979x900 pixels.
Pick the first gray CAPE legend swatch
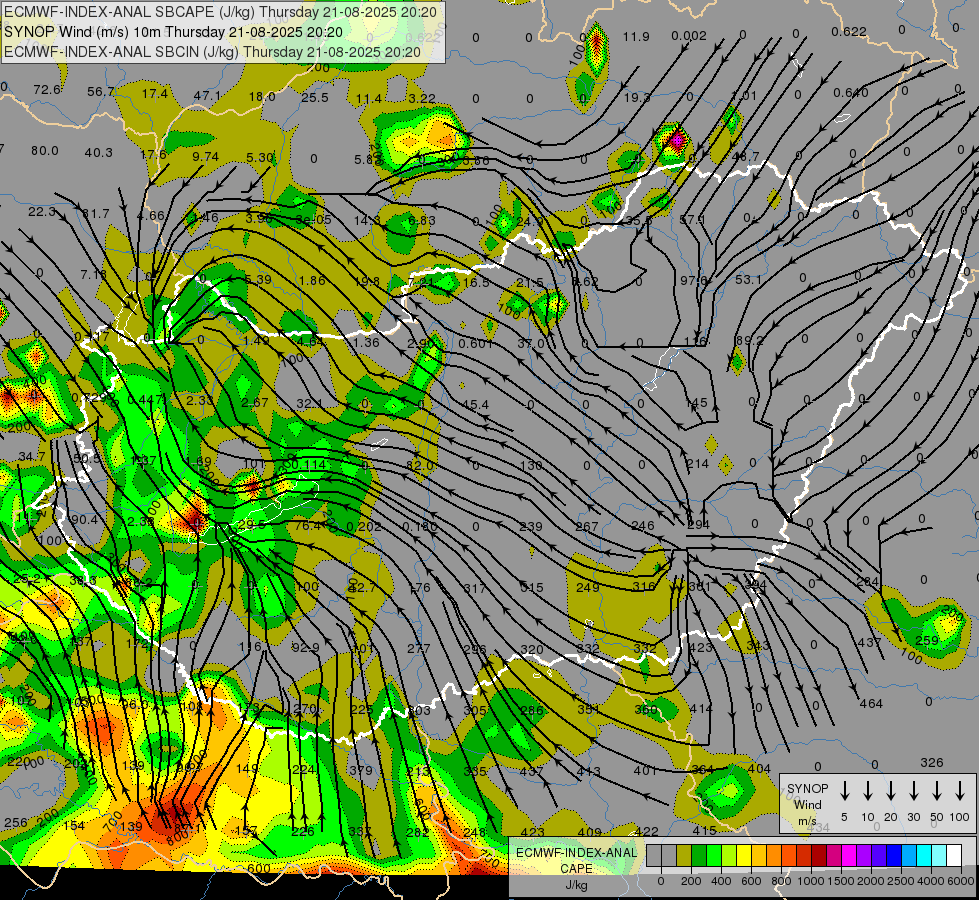(654, 856)
